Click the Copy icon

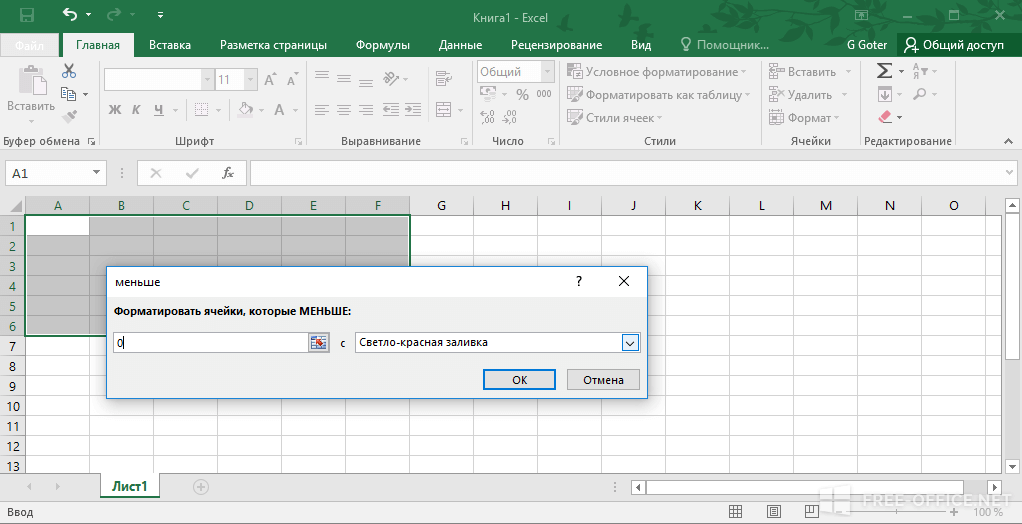[x=68, y=95]
